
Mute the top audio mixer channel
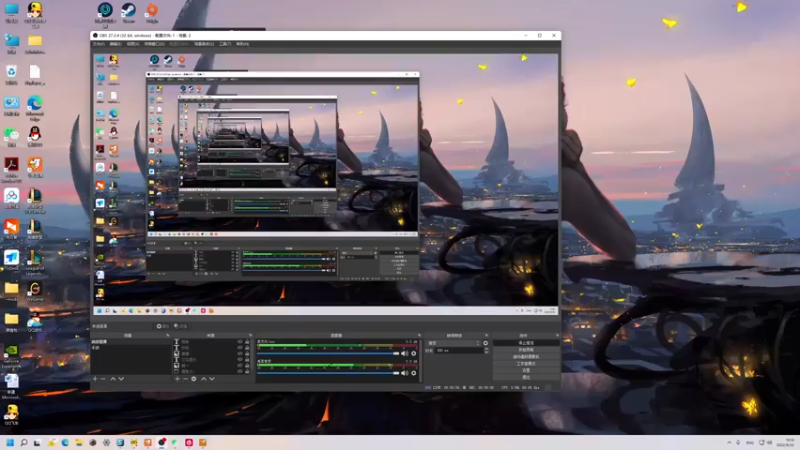405,354
